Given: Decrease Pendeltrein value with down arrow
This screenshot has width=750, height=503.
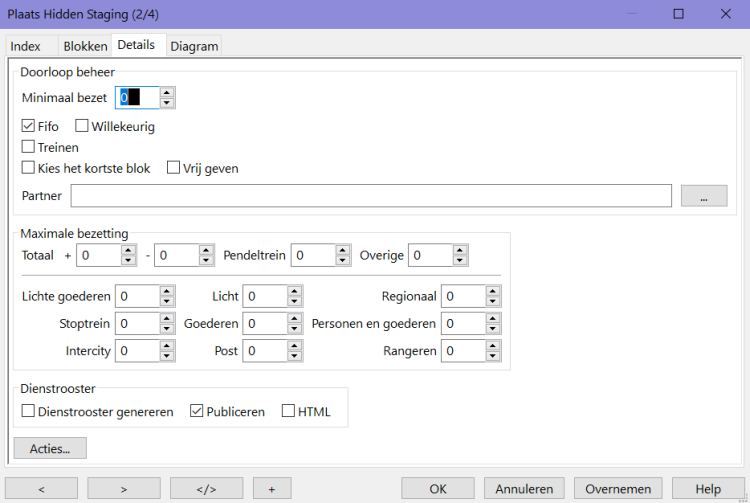Looking at the screenshot, I should point(343,260).
